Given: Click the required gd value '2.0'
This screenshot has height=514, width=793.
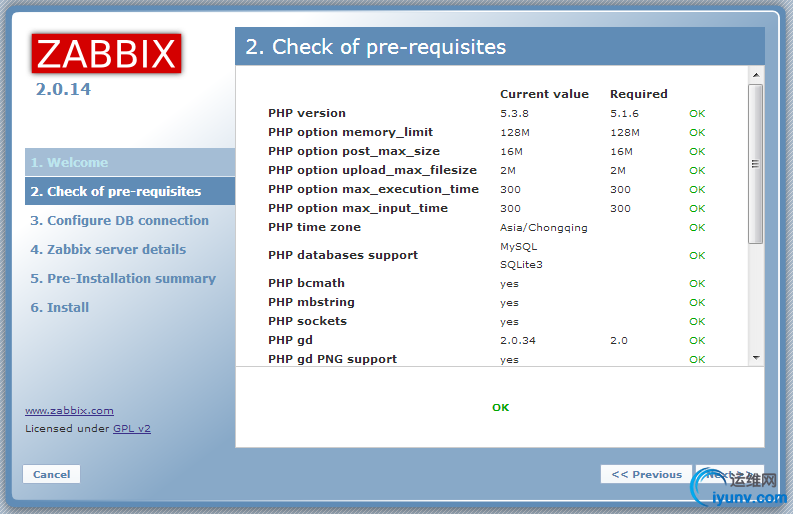Looking at the screenshot, I should (x=619, y=340).
